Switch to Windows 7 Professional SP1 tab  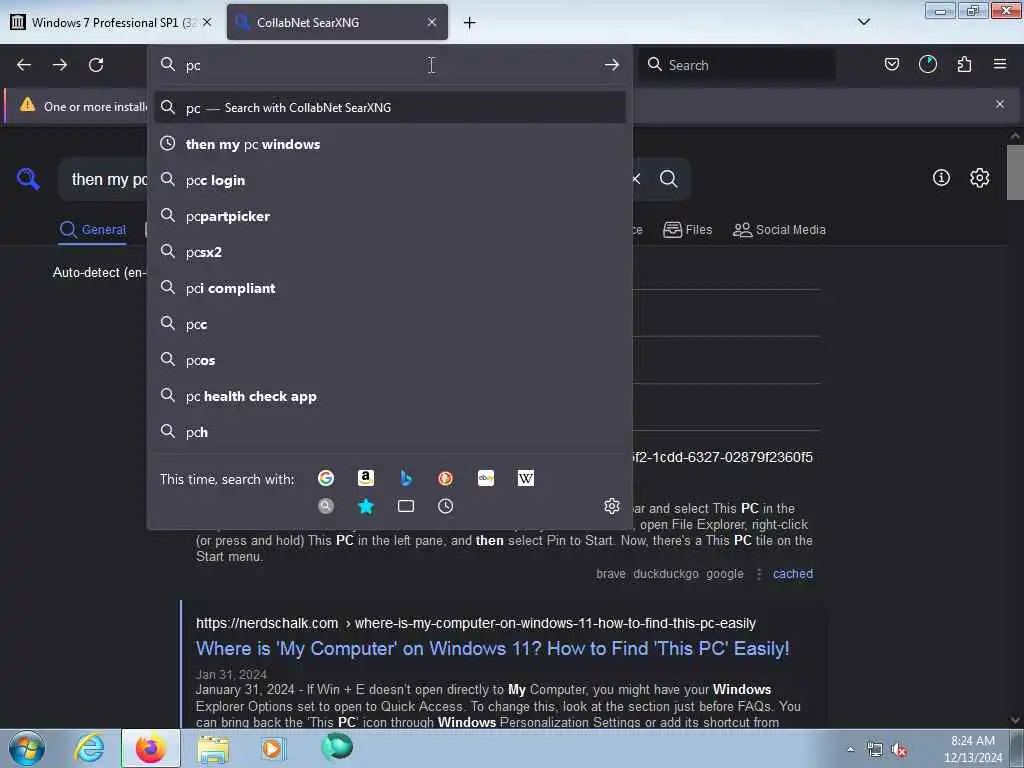click(x=111, y=22)
